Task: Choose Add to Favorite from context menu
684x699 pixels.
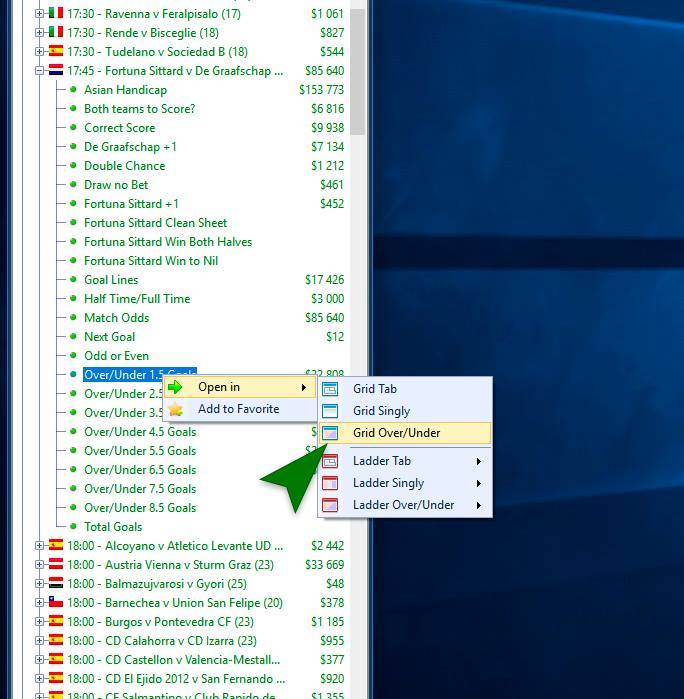Action: pyautogui.click(x=240, y=409)
